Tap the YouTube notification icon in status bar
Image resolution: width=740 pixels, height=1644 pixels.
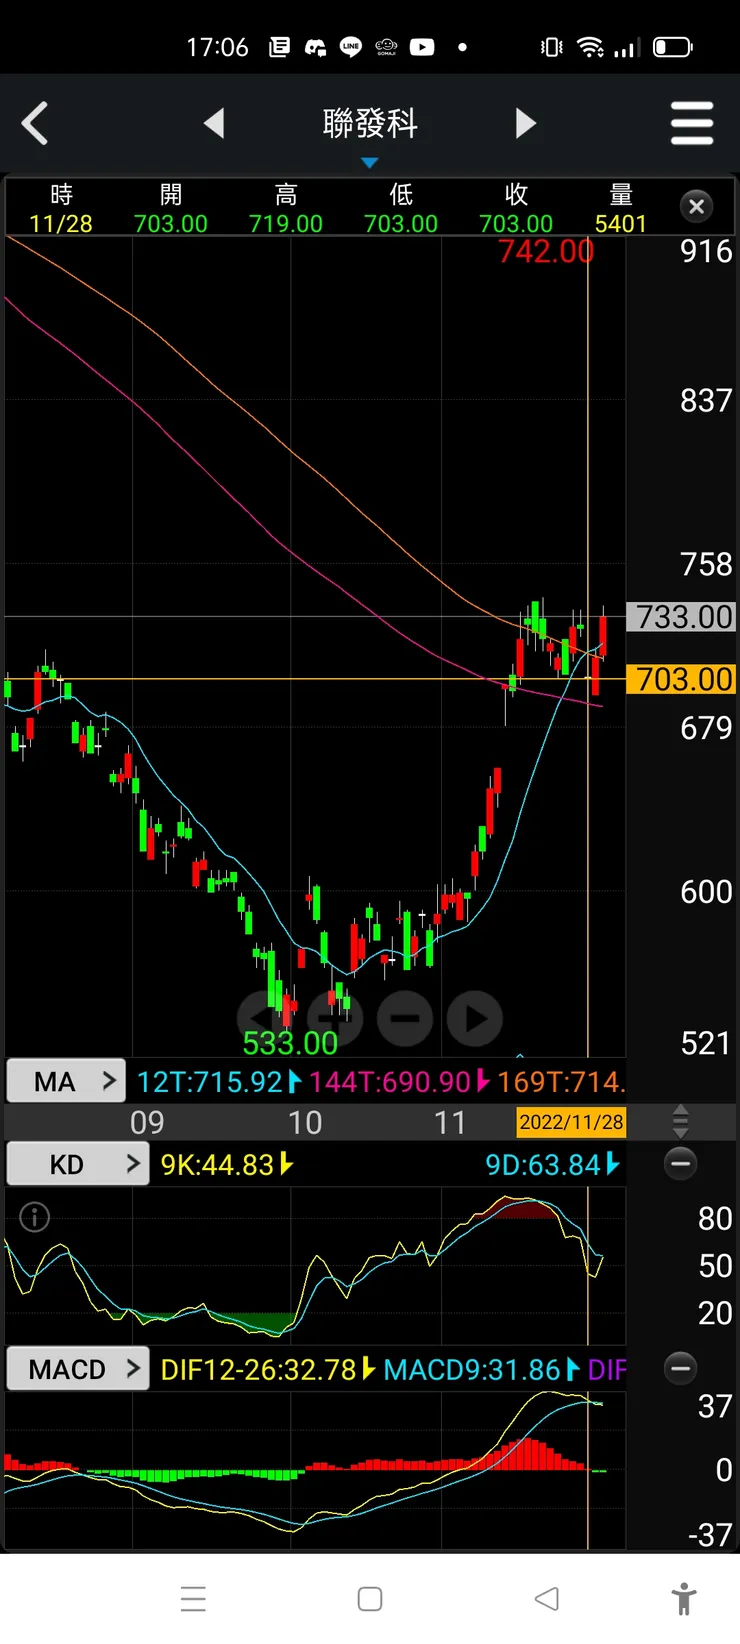[422, 47]
